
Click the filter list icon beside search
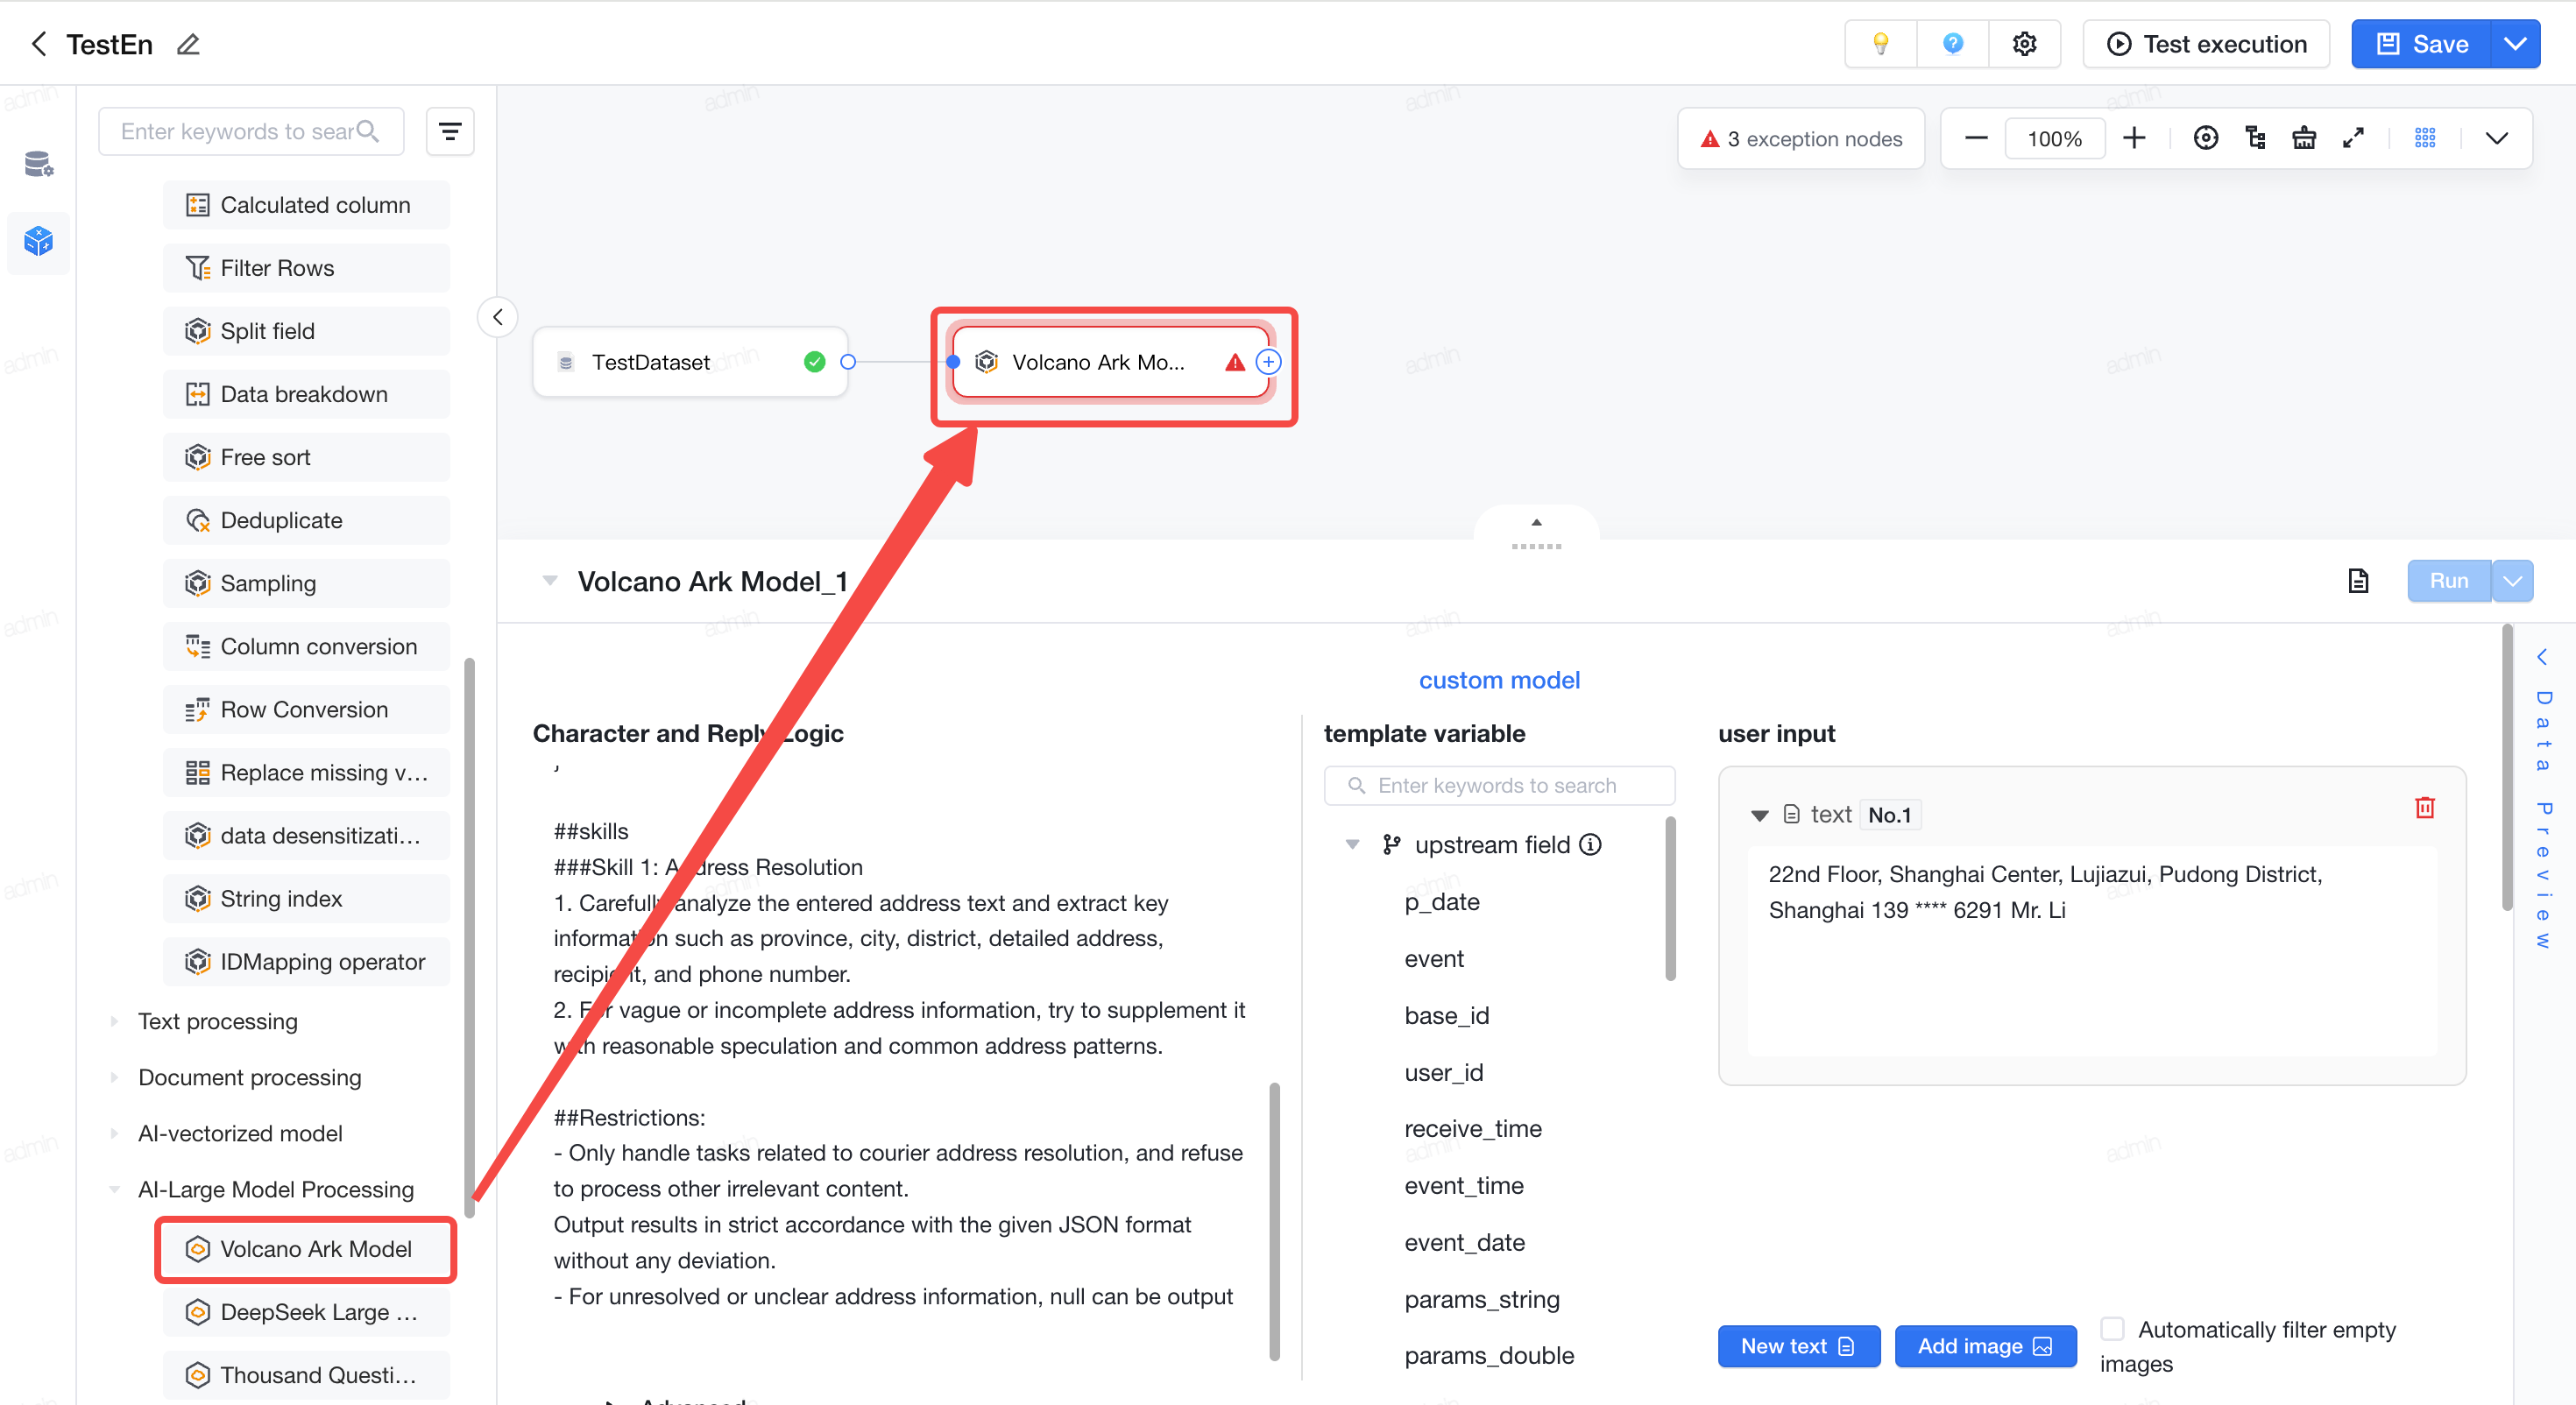pos(450,131)
